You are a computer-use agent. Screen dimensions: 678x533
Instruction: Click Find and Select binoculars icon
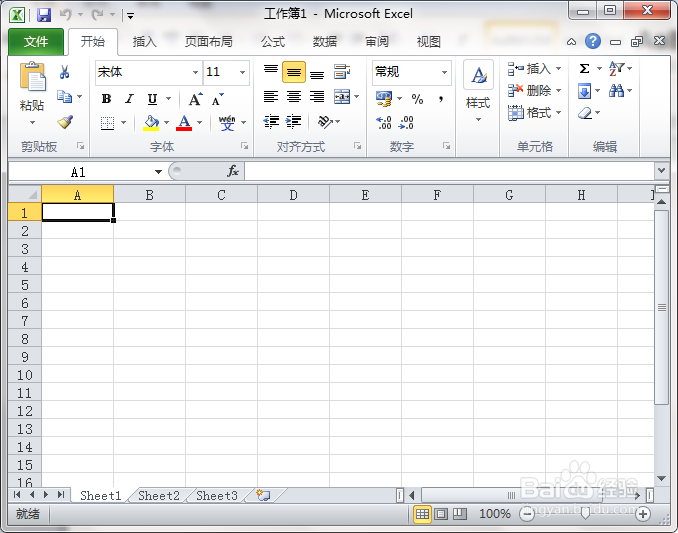click(616, 90)
